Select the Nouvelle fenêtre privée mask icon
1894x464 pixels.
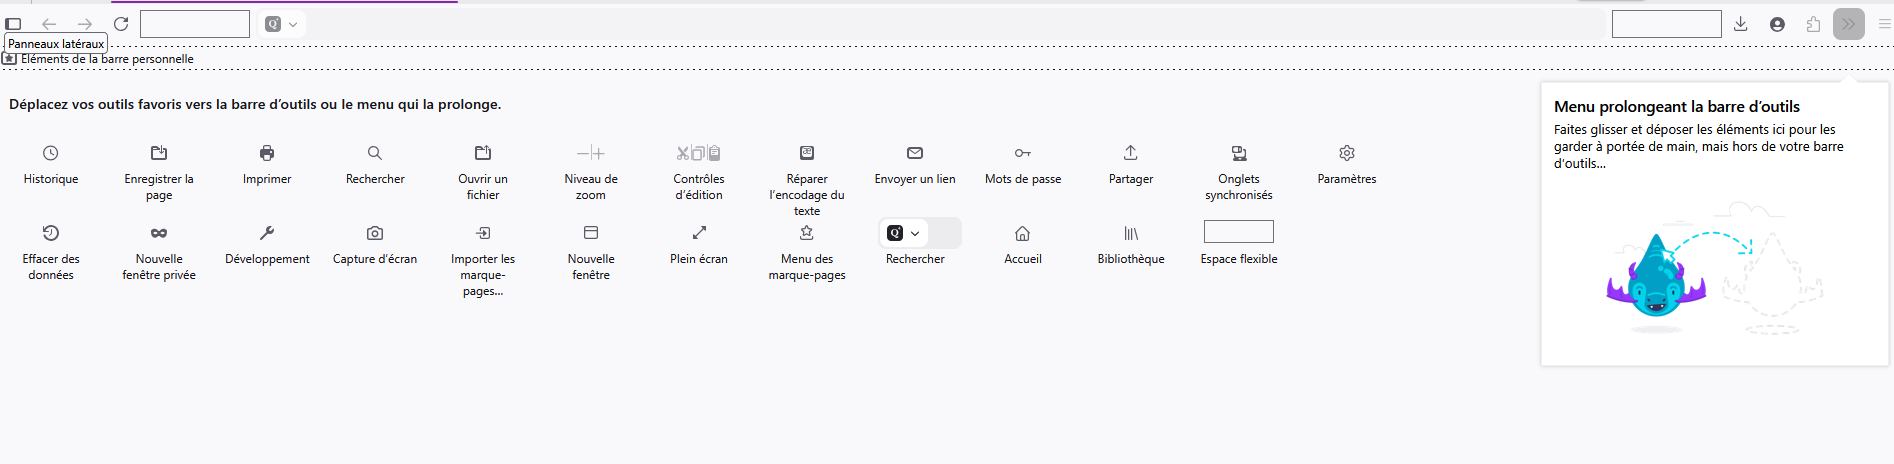coord(159,233)
